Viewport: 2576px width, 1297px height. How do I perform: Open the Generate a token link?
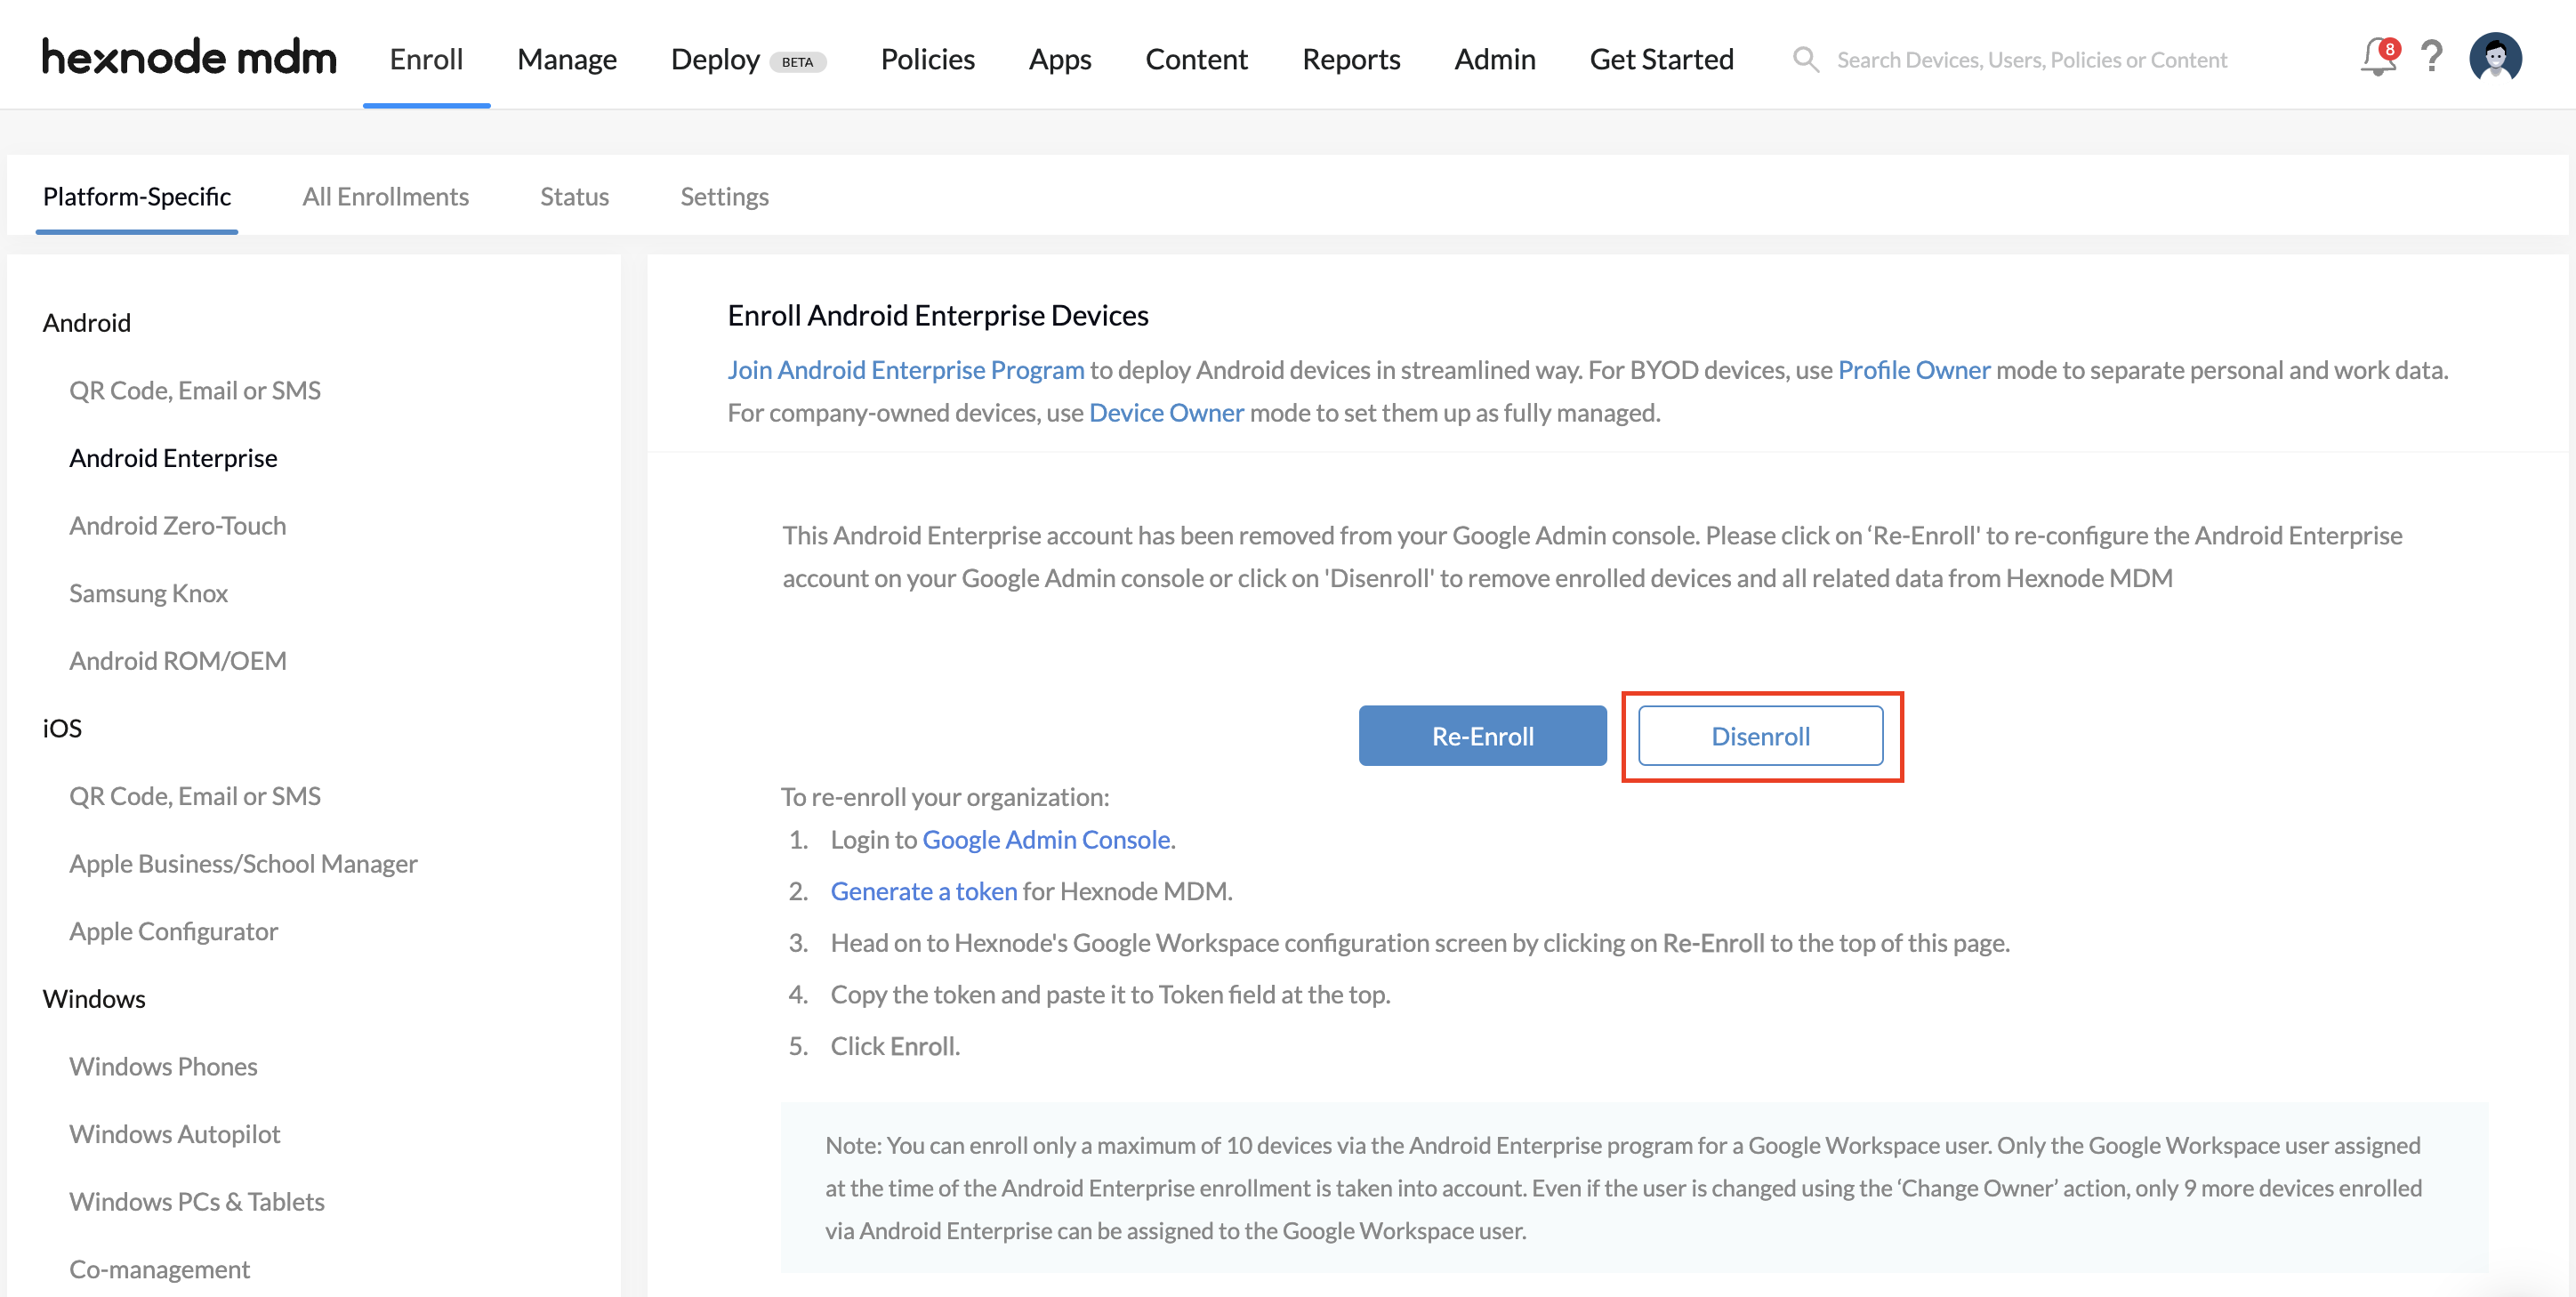point(924,891)
